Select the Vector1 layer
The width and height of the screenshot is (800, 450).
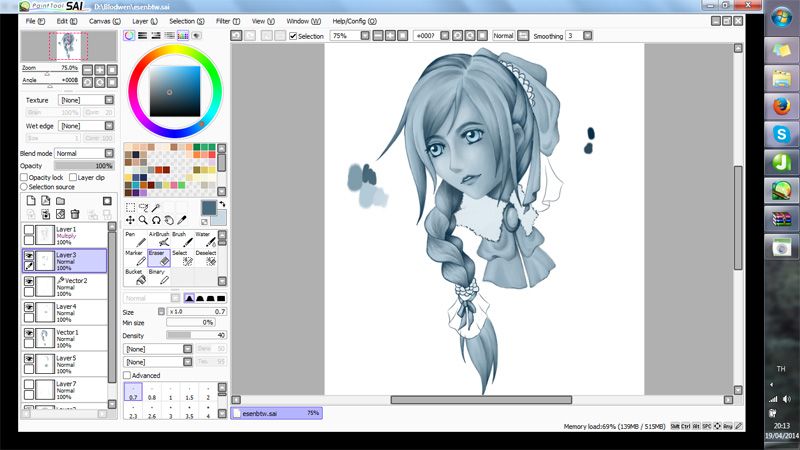point(65,338)
